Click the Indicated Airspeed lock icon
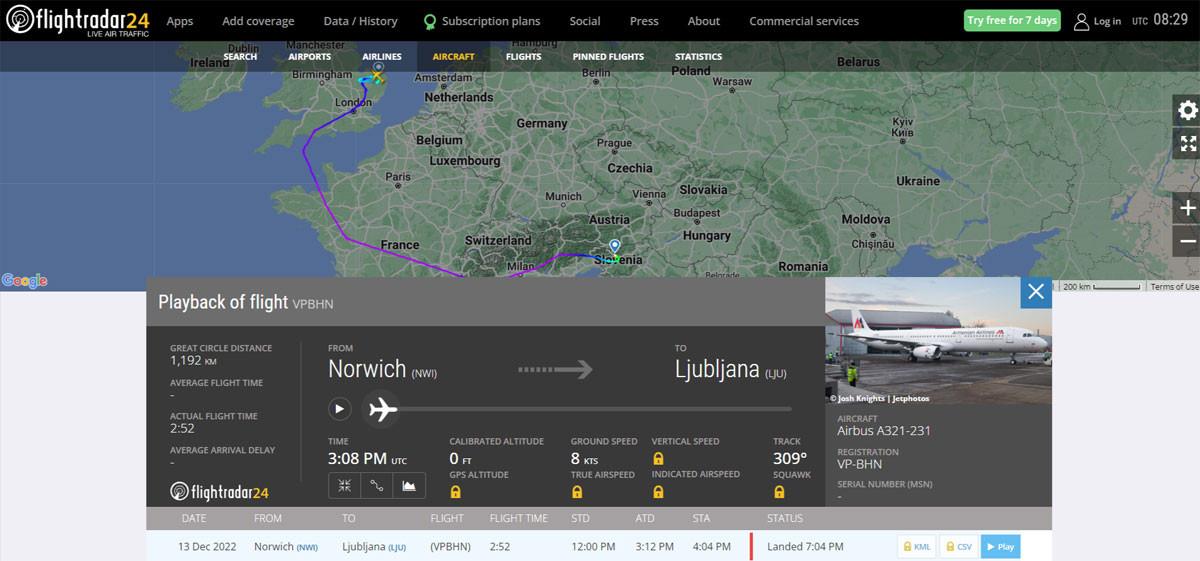The width and height of the screenshot is (1200, 561). (x=658, y=492)
